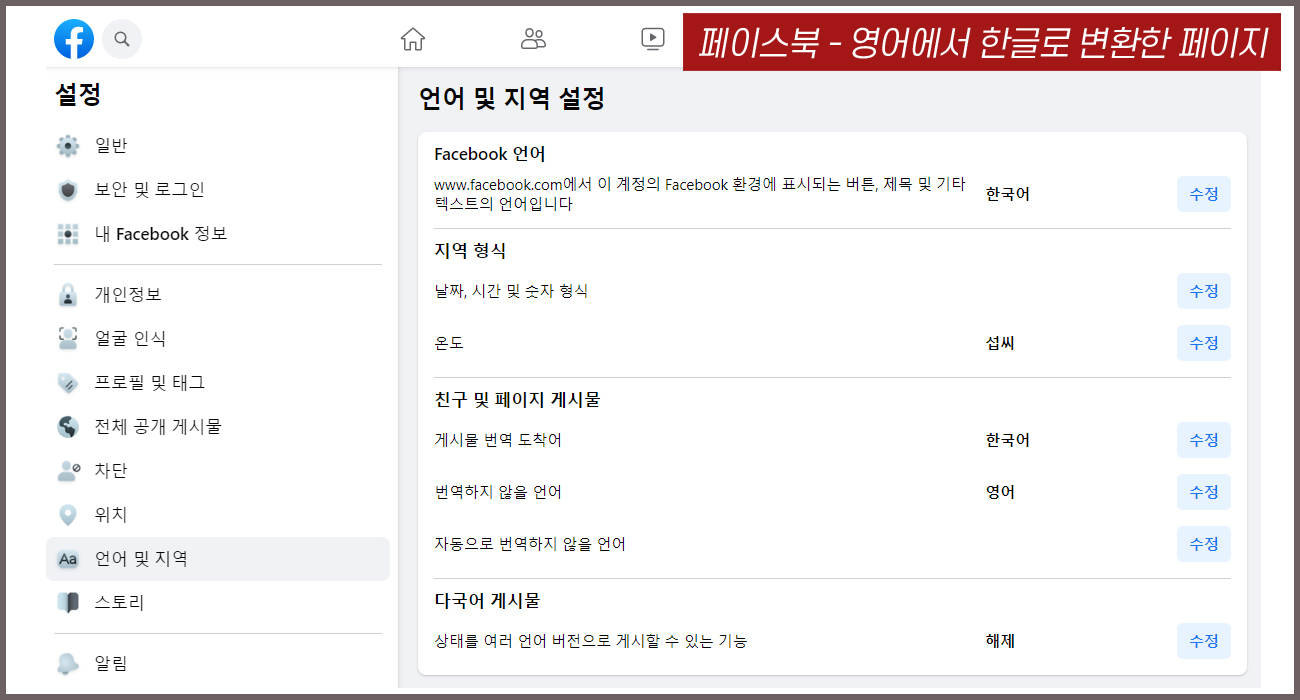Click the grid icon beside 내 Facebook 정보

[68, 234]
